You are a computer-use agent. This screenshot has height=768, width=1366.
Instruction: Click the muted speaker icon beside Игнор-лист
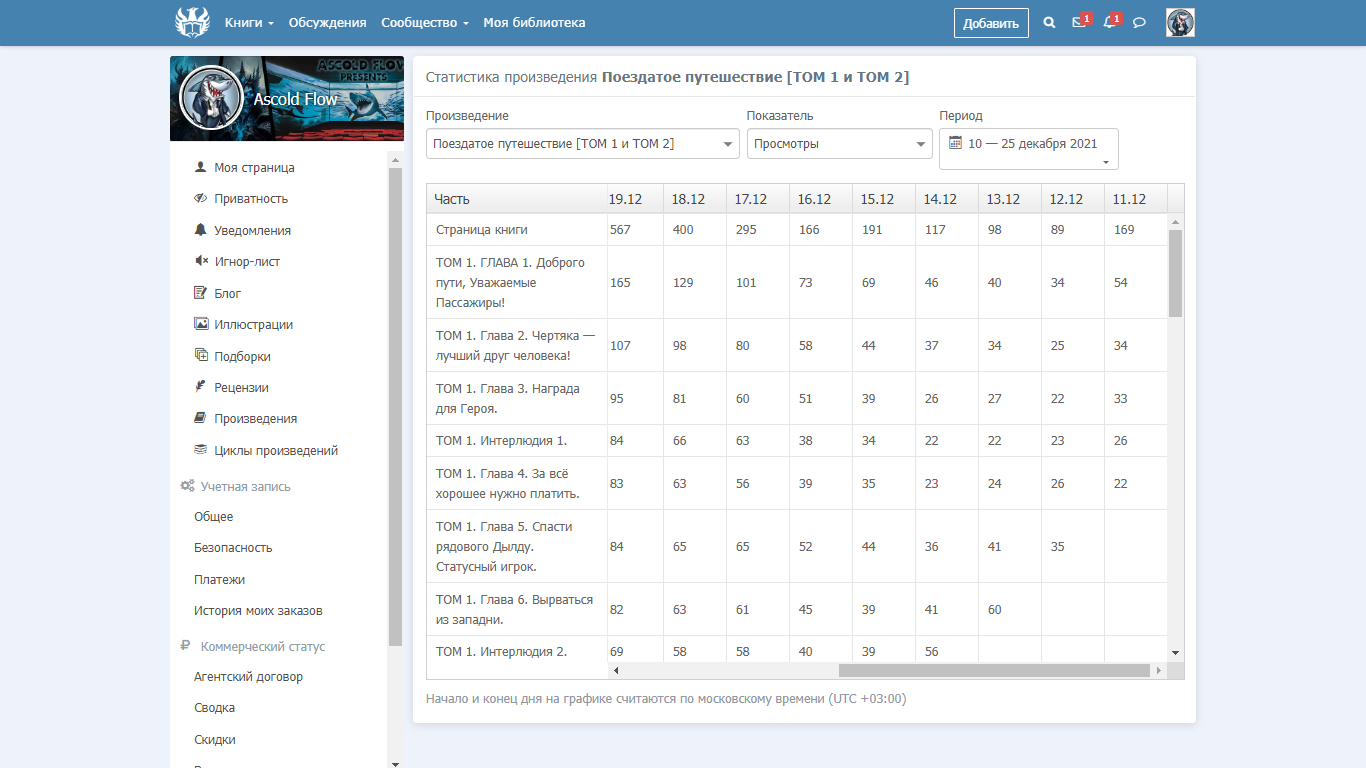tap(201, 261)
